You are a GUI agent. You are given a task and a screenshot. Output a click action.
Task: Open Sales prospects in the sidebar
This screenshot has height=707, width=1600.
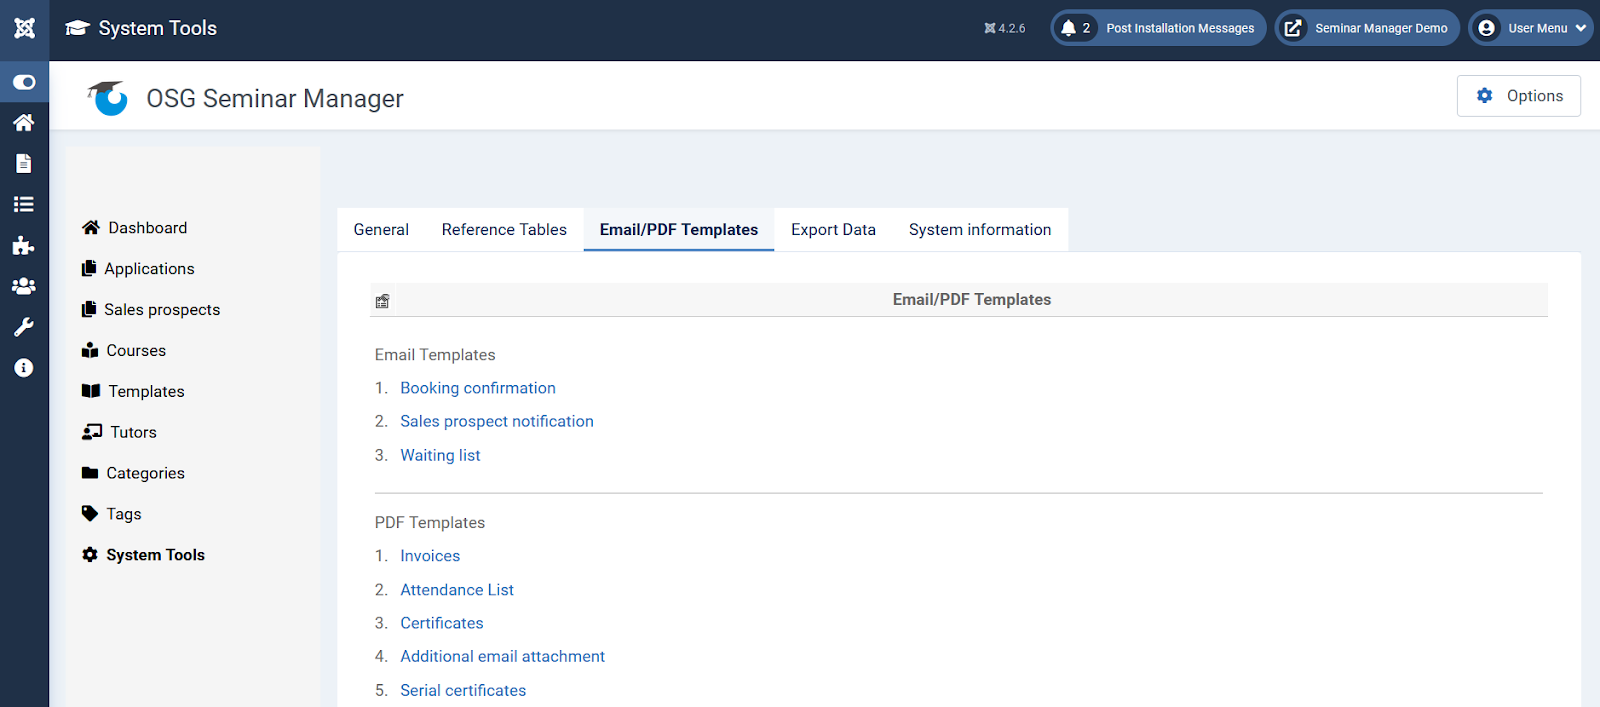151,310
